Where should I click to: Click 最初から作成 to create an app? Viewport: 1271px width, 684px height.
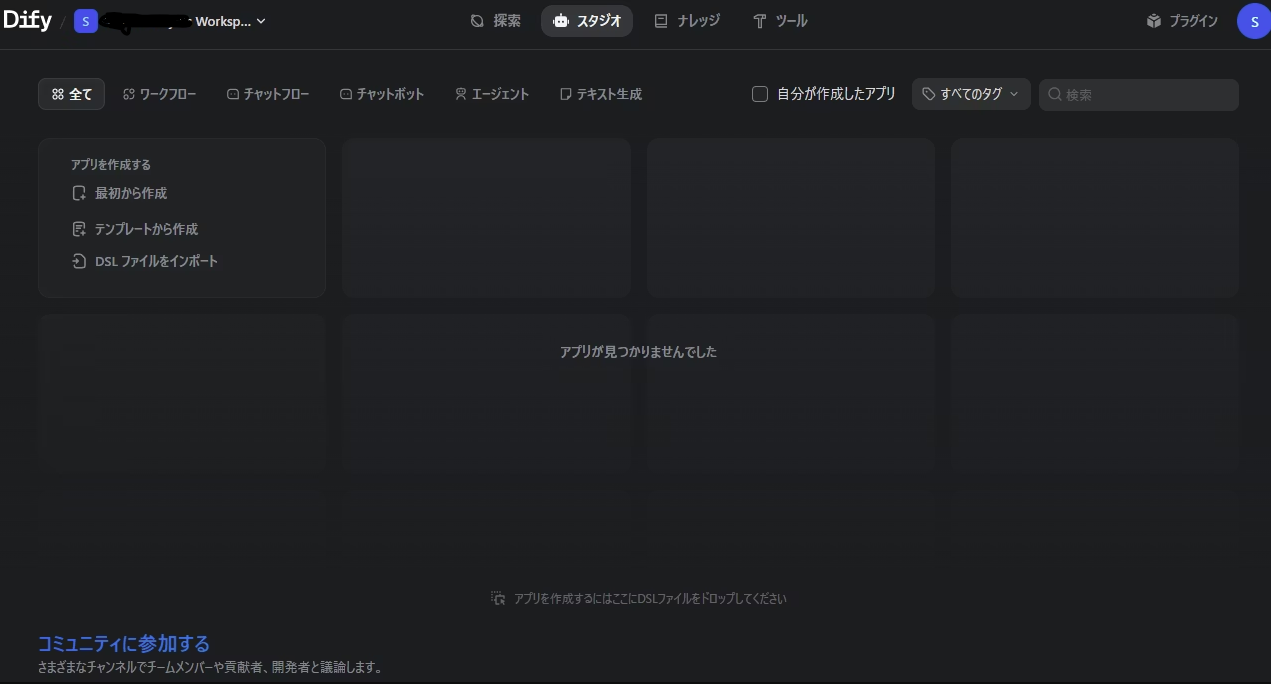click(x=130, y=193)
